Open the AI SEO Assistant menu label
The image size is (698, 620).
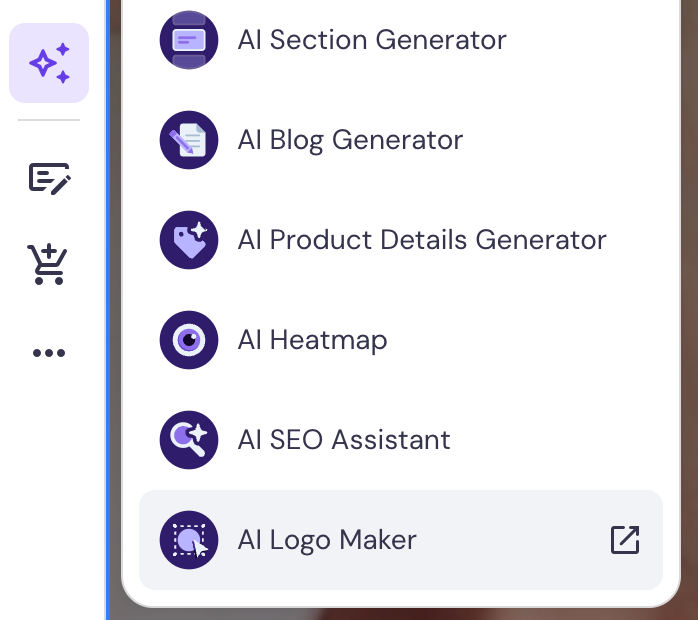(344, 440)
